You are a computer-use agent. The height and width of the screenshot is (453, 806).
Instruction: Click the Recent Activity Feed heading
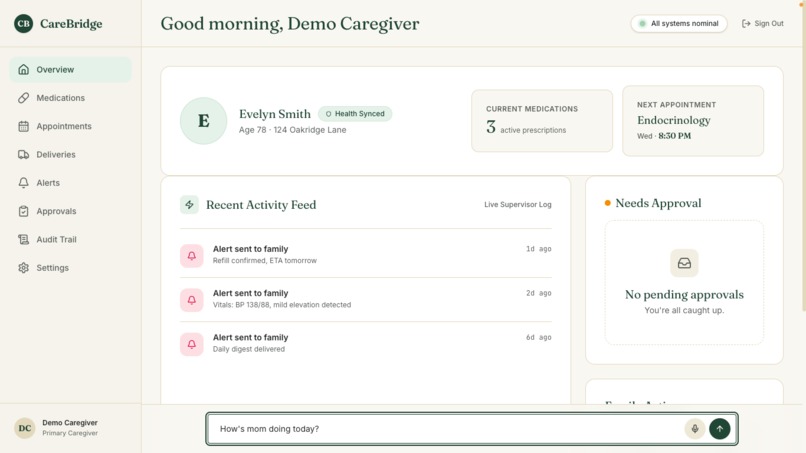click(x=261, y=205)
